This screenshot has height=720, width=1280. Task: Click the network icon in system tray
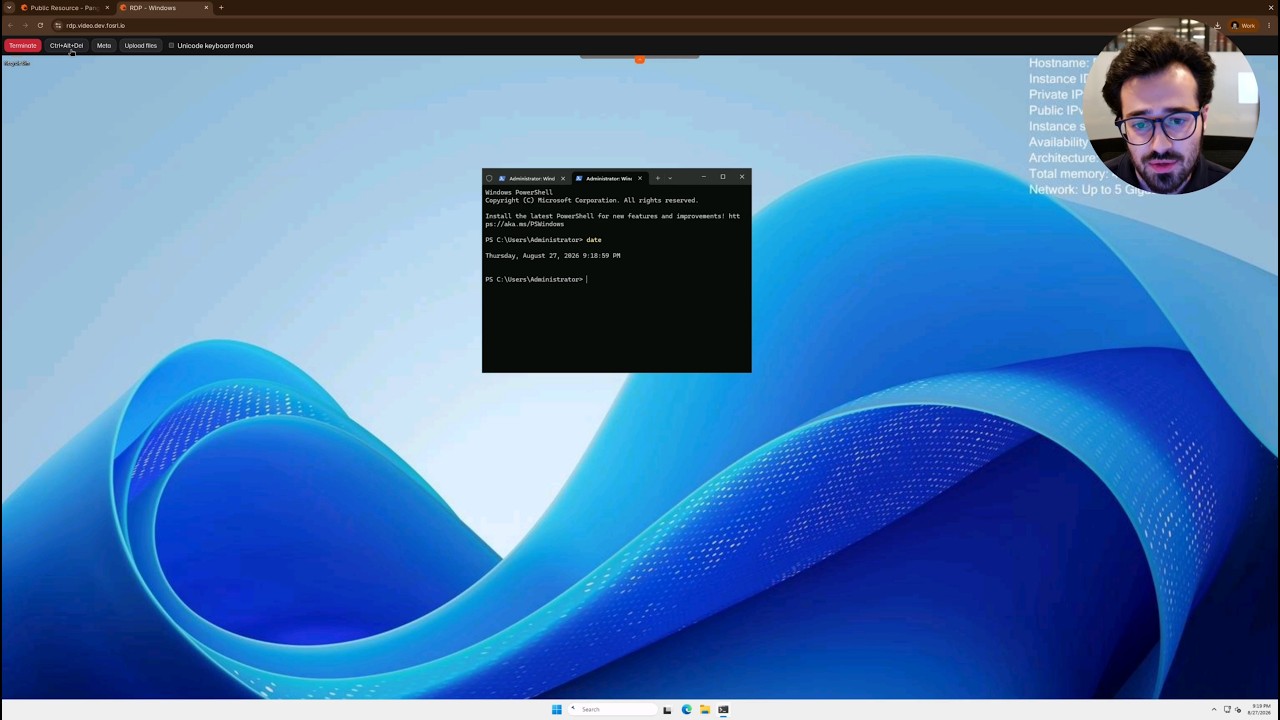point(1227,709)
